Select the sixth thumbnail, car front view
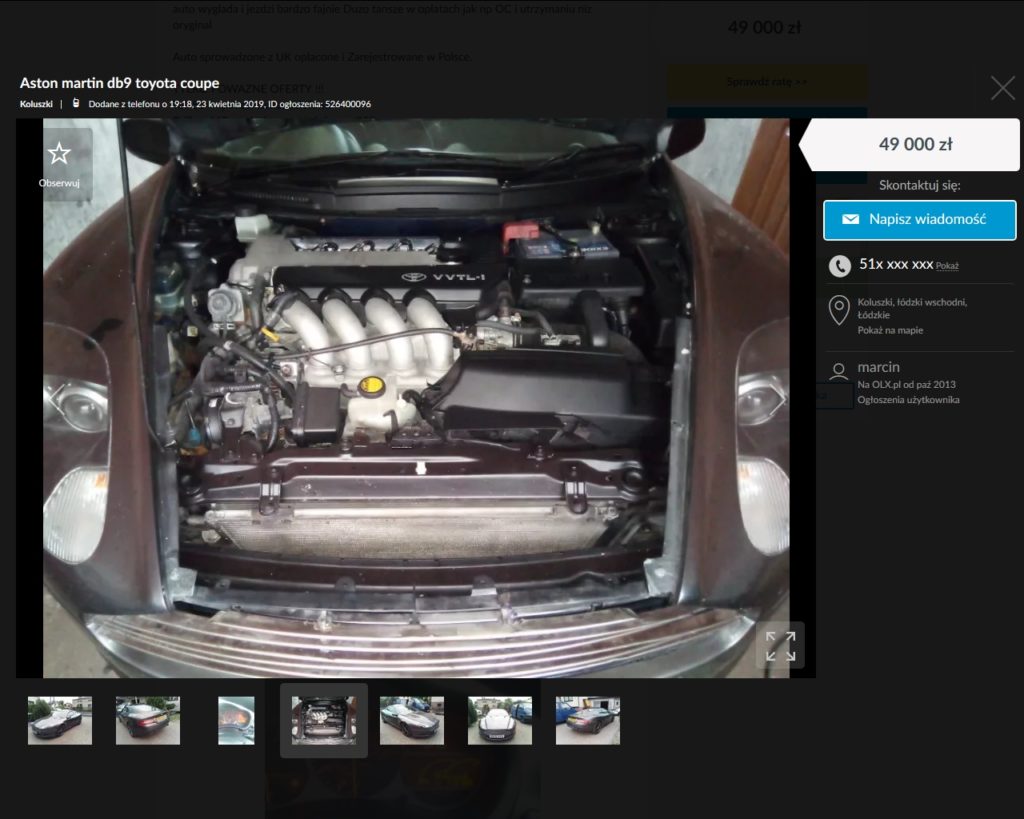Image resolution: width=1024 pixels, height=819 pixels. click(500, 720)
